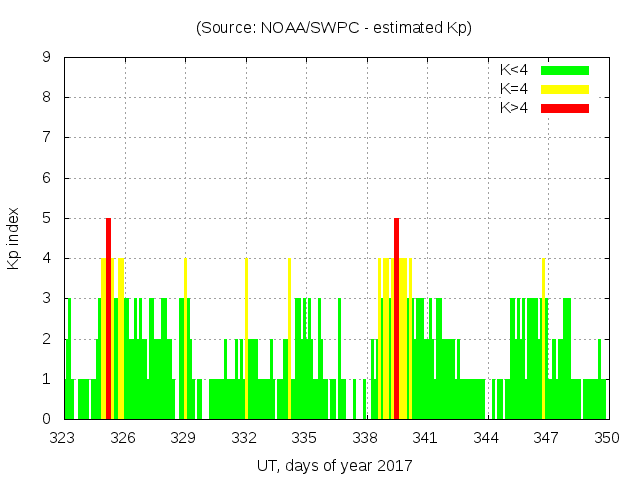Select the K<4 legend label text

click(x=514, y=70)
